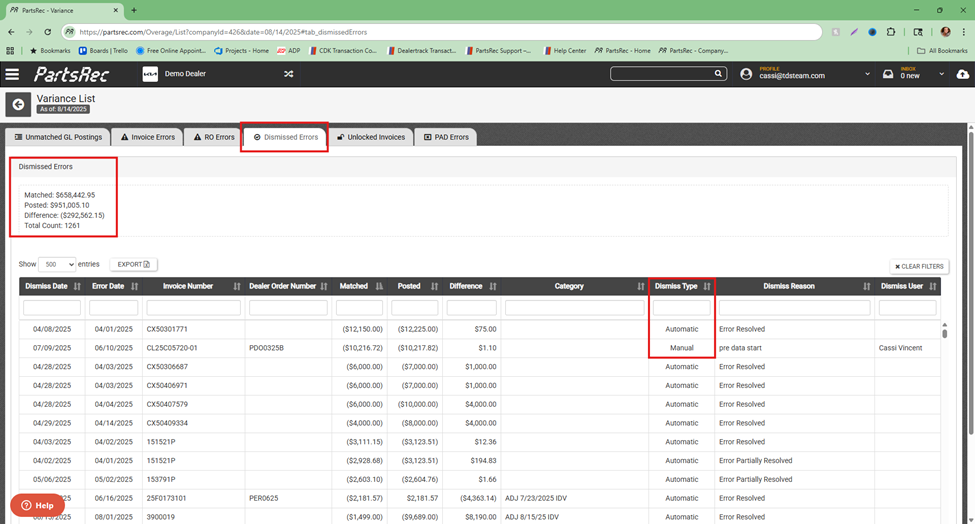
Task: Sort by Posted column arrows
Action: pyautogui.click(x=435, y=287)
